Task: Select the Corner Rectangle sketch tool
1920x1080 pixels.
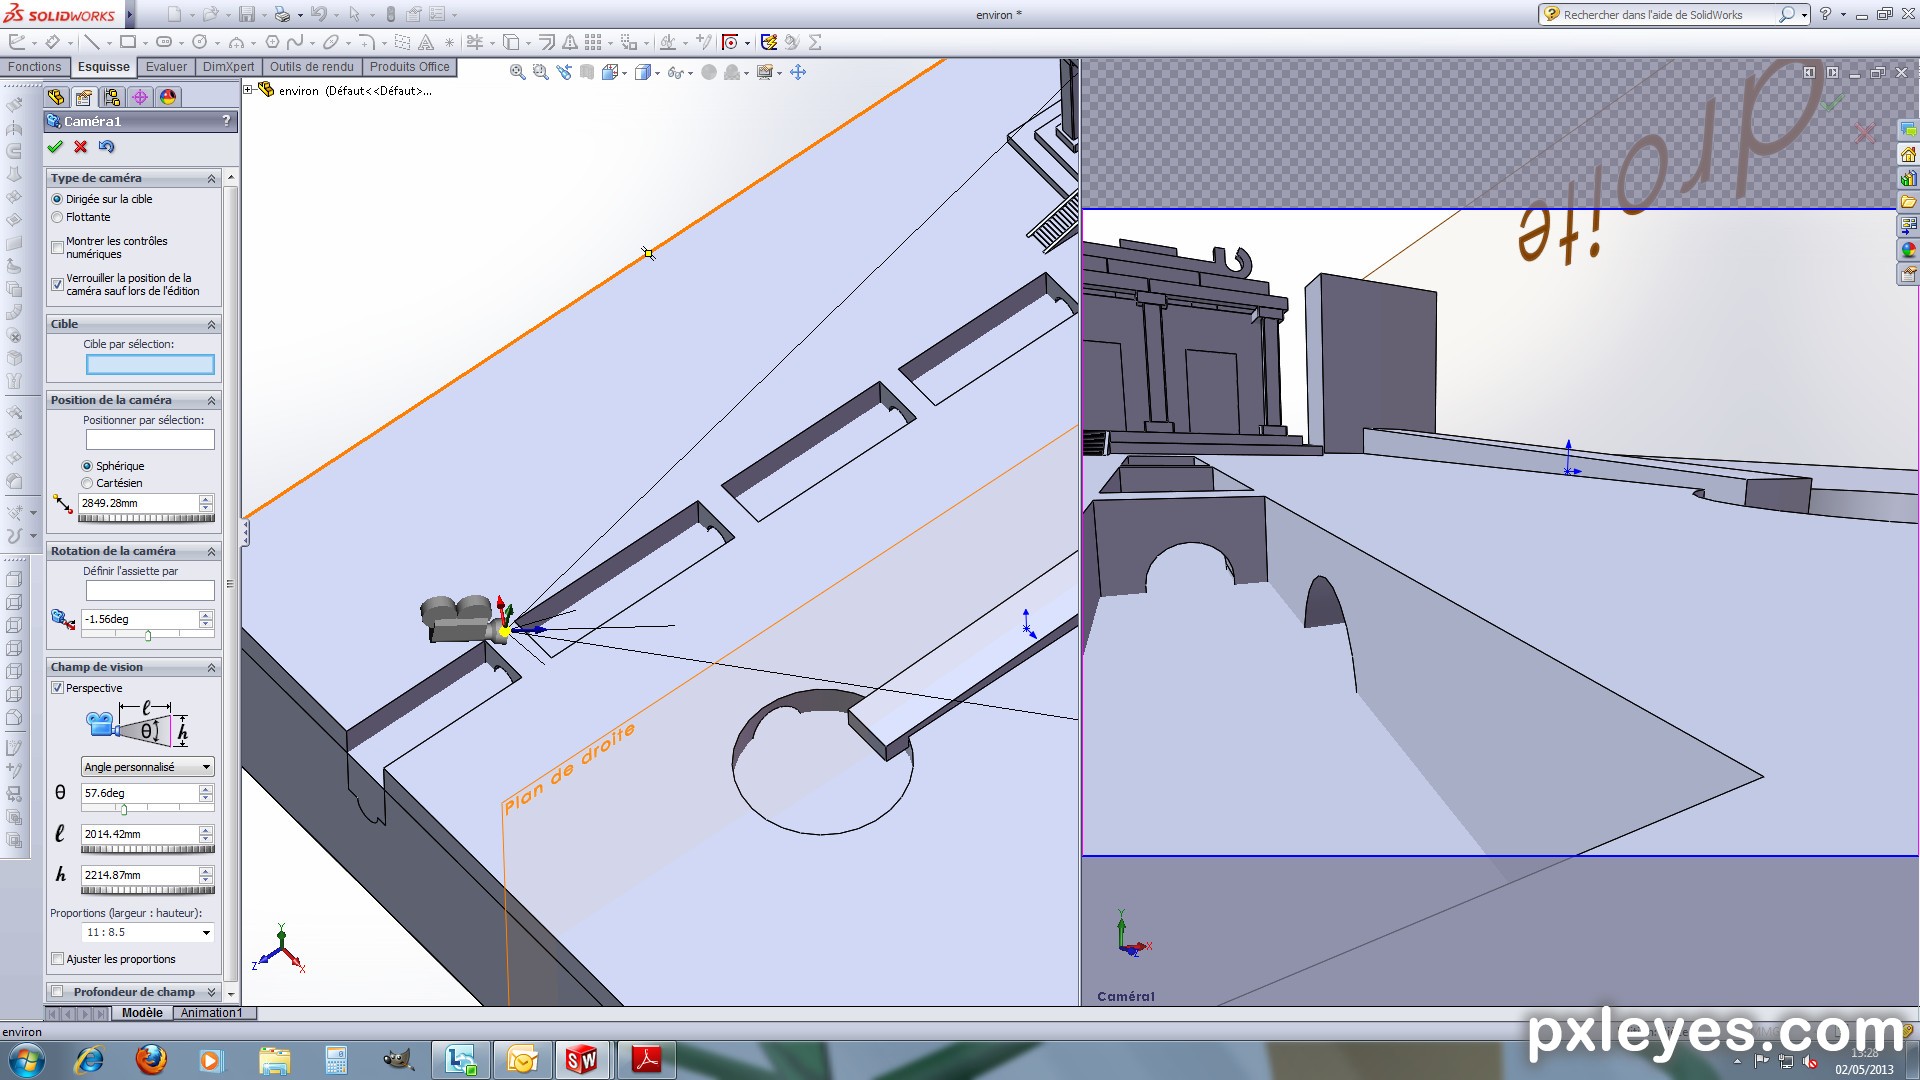Action: 128,42
